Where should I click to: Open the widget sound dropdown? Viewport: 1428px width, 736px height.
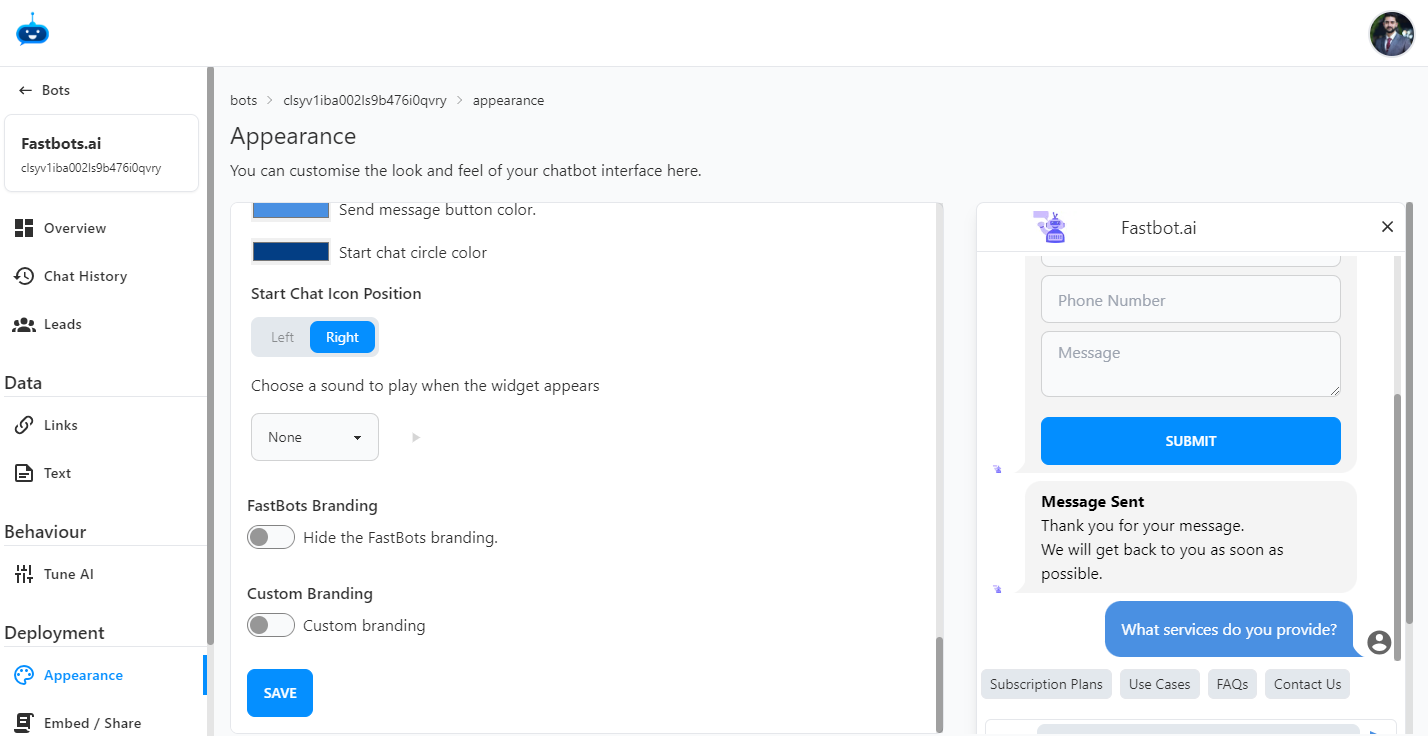(x=314, y=437)
